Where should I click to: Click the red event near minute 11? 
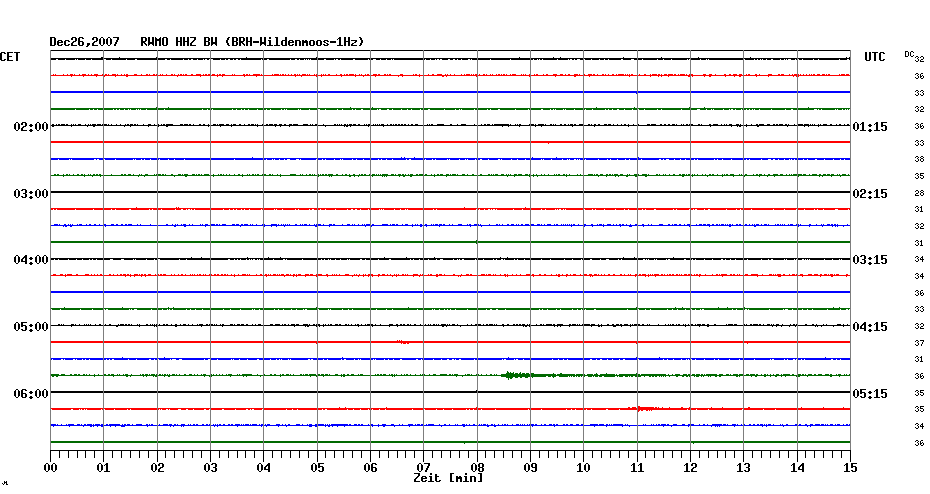[645, 409]
